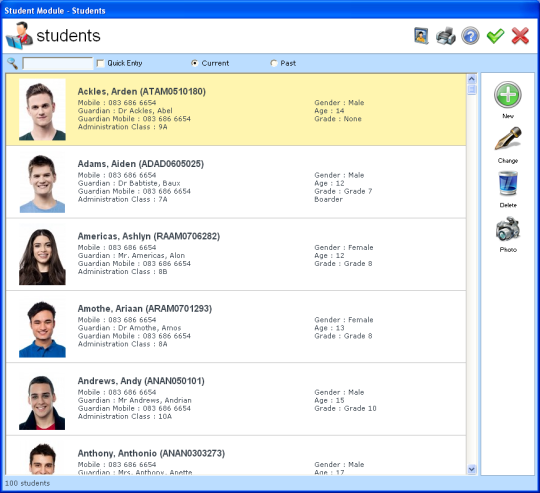Click the Change pen icon
This screenshot has height=493, width=540.
(x=508, y=139)
